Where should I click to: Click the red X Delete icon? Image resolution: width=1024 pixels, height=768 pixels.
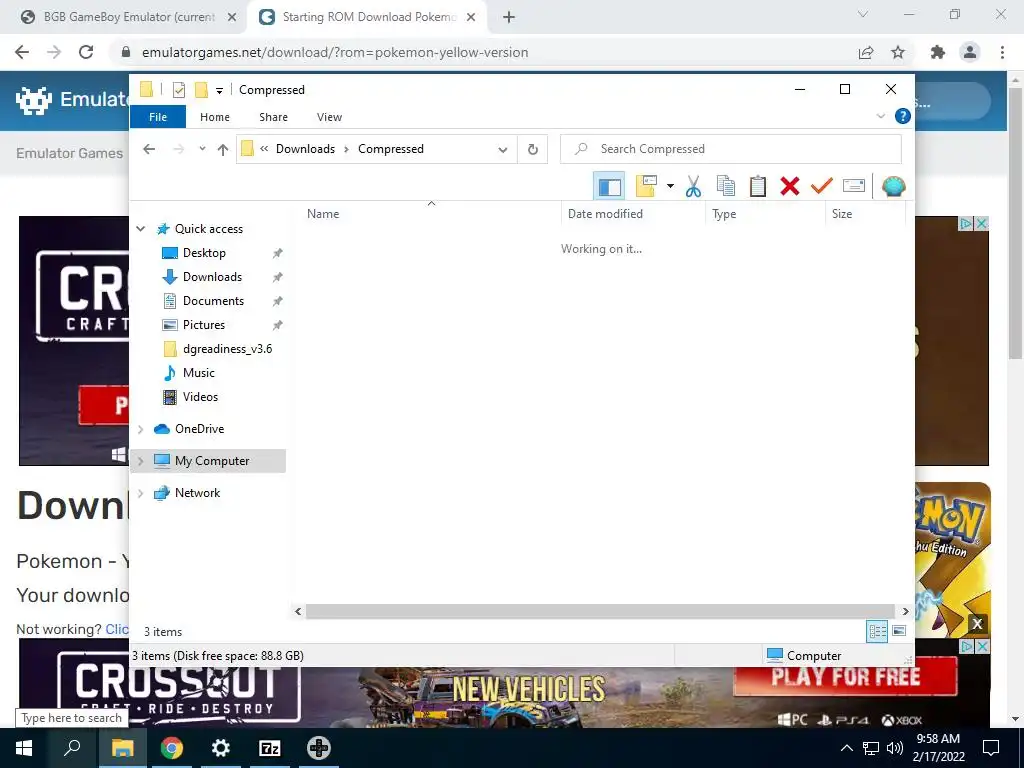pyautogui.click(x=790, y=187)
